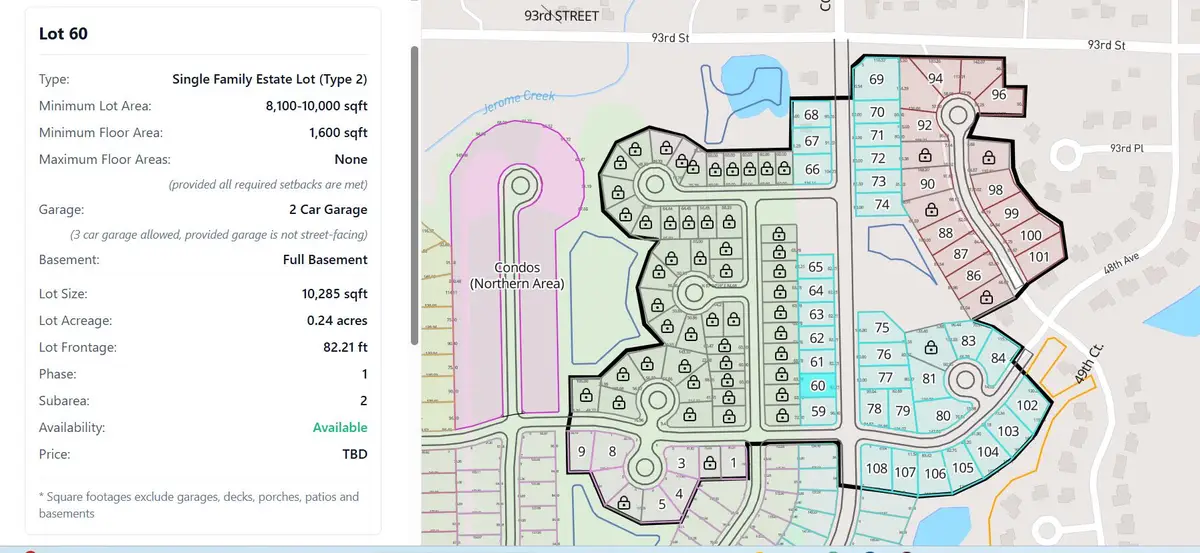This screenshot has width=1200, height=553.
Task: Click the locked lot icon below lot 92
Action: (926, 156)
